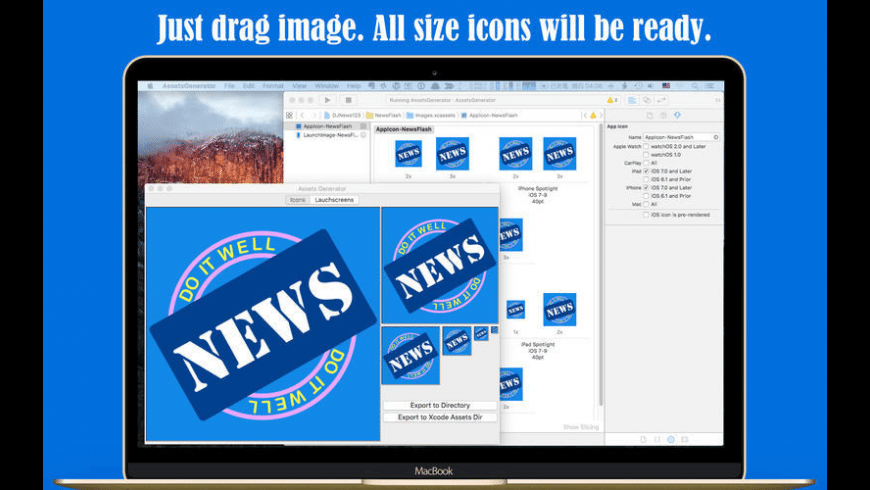This screenshot has height=490, width=870.
Task: Click the first 3x NEWS icon slot
Action: (x=452, y=154)
